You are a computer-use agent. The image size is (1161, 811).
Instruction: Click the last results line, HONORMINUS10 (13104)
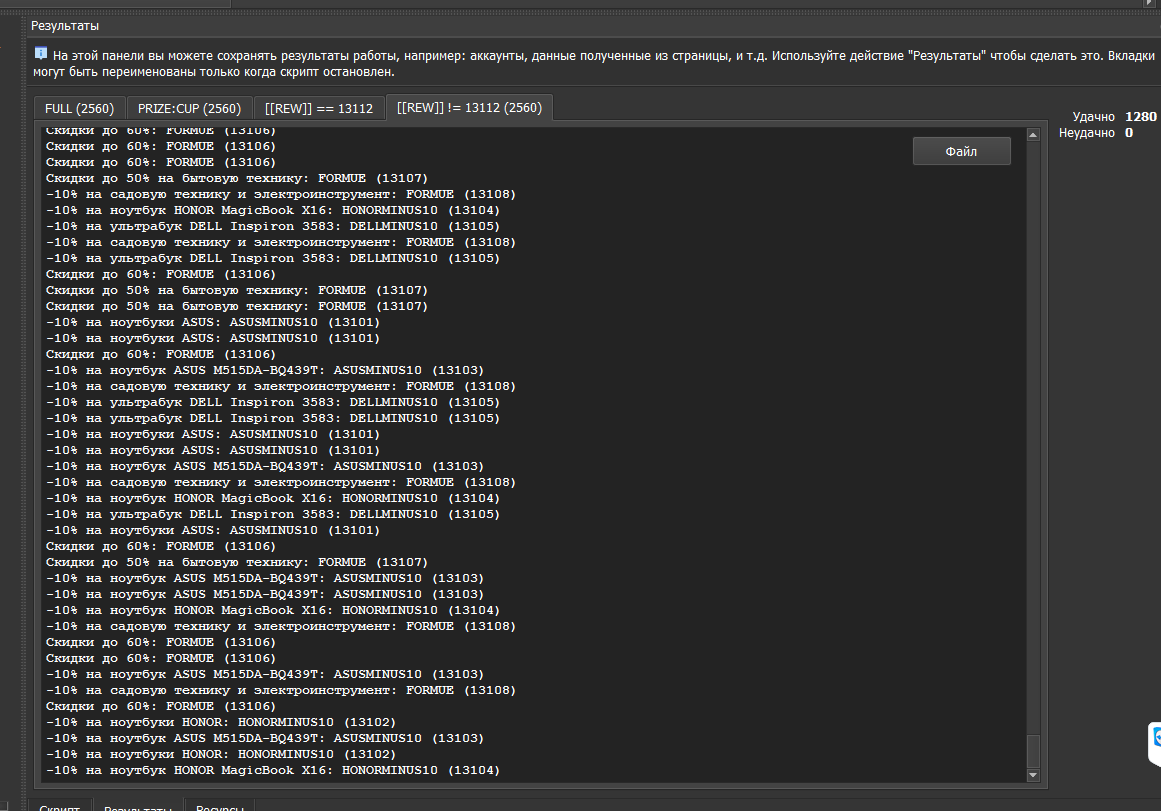coord(272,770)
